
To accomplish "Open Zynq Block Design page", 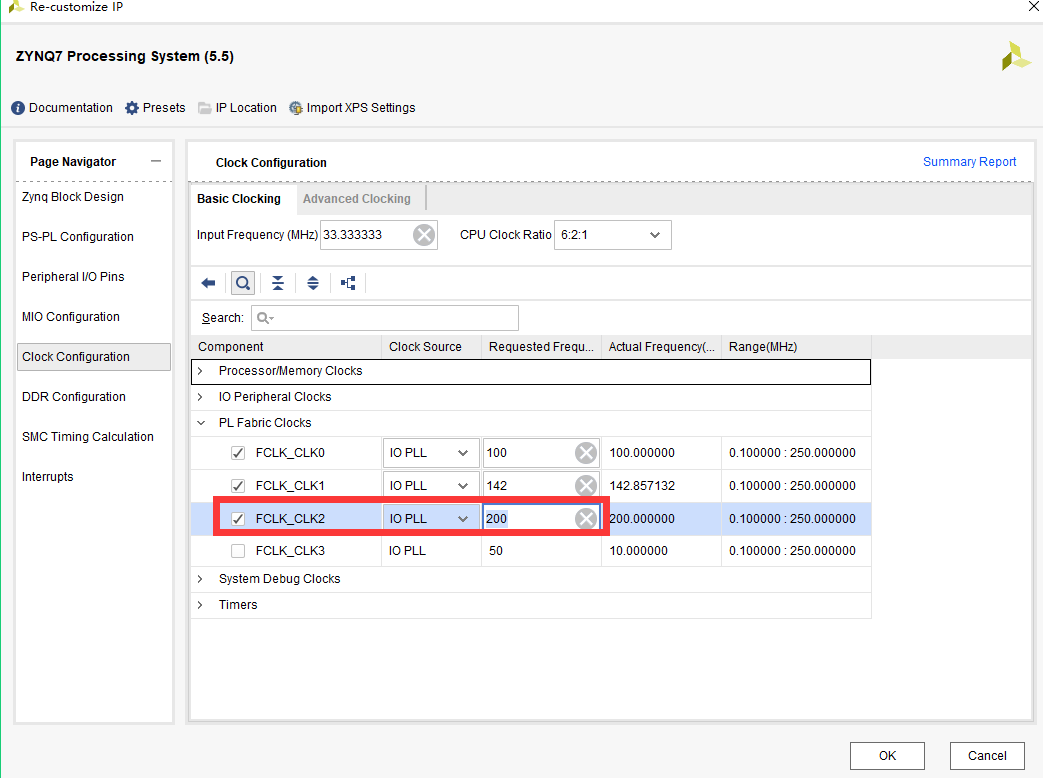I will 73,197.
